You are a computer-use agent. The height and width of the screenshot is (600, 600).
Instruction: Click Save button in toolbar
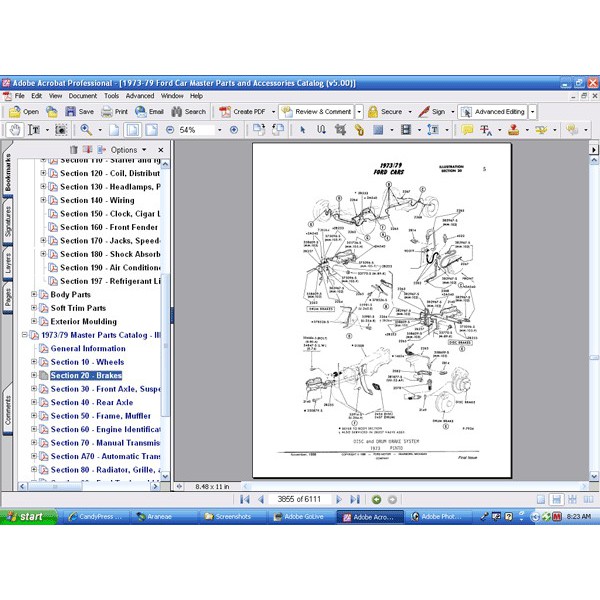[79, 112]
